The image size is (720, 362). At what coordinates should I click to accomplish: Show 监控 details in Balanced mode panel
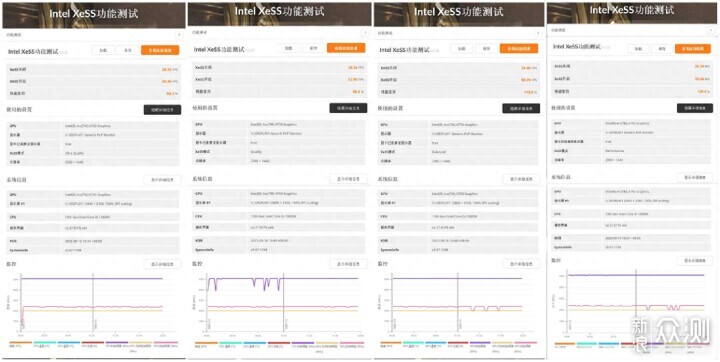(521, 264)
